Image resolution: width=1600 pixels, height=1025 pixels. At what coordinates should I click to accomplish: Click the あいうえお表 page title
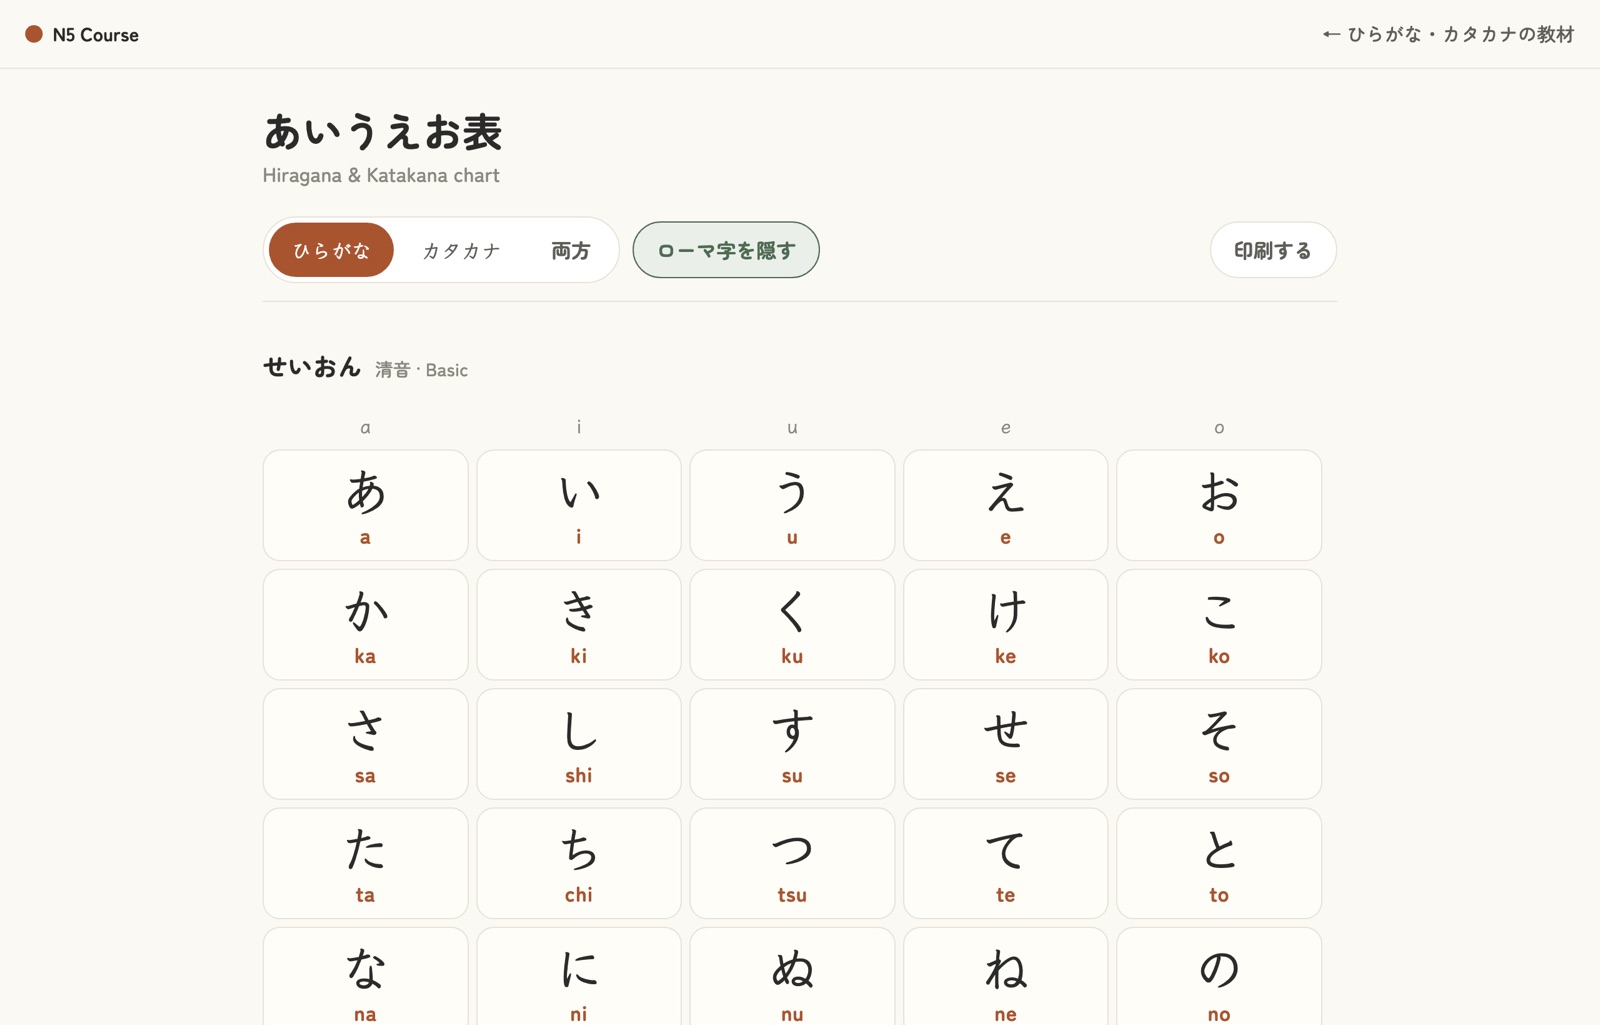point(383,132)
